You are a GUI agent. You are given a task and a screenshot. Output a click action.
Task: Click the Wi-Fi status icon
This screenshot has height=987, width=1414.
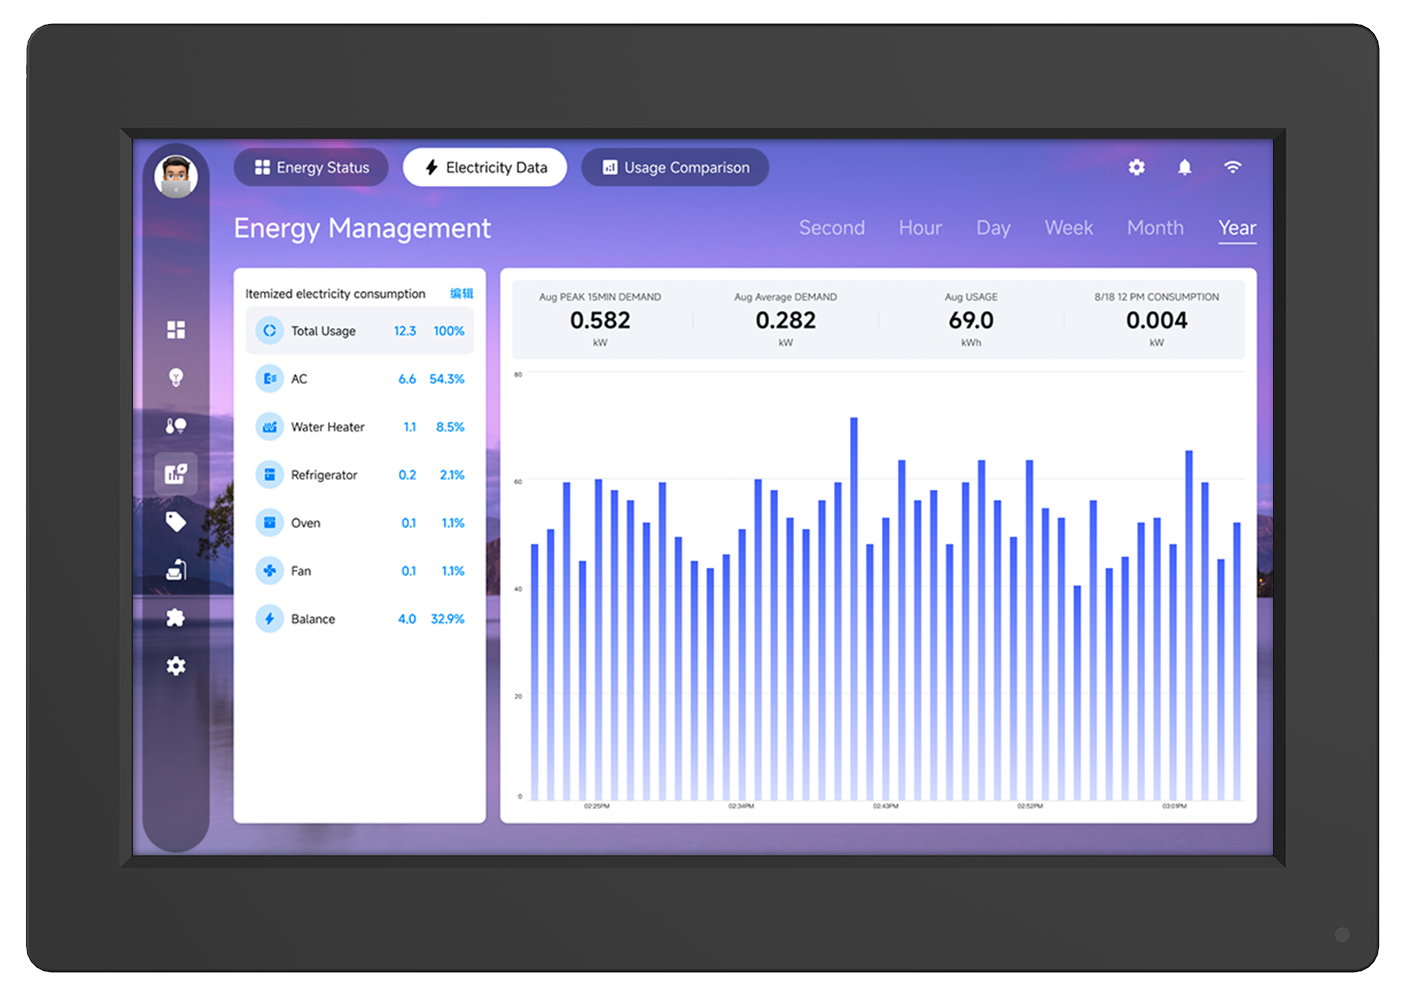[1232, 167]
